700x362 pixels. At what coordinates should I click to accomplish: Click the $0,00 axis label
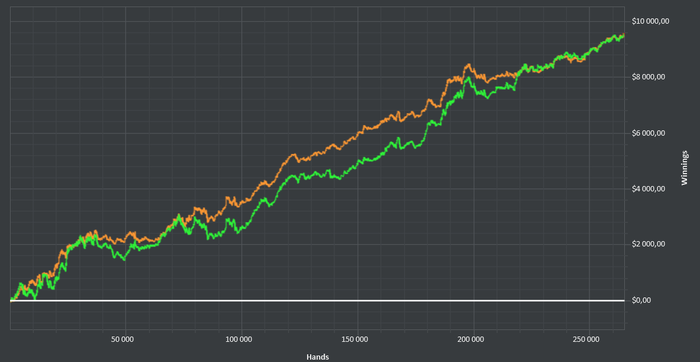click(641, 300)
